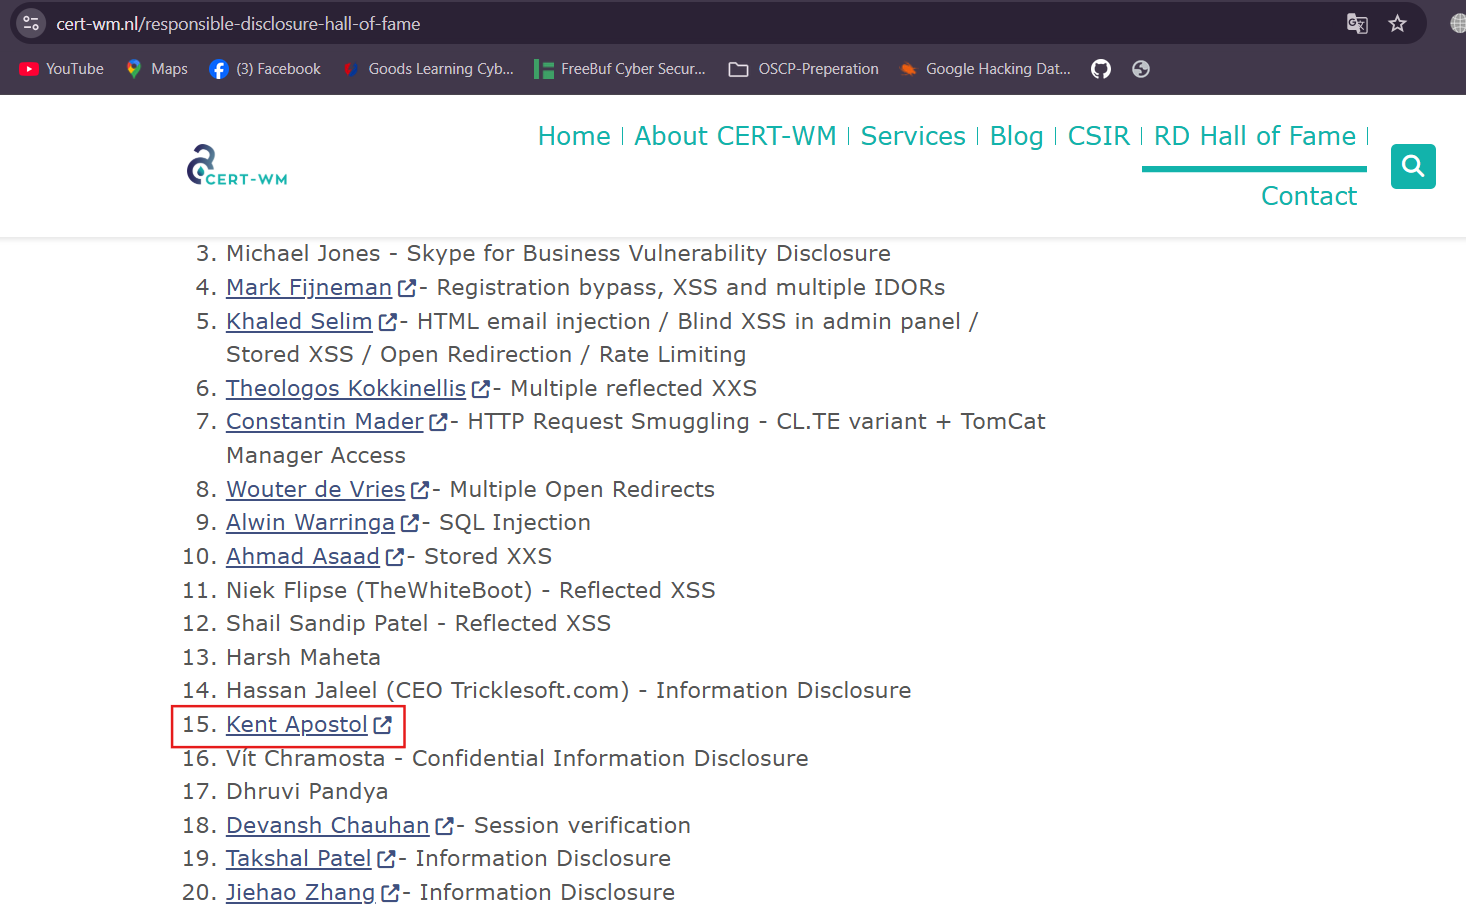1466x923 pixels.
Task: Click the external link icon beside Jiehao Zhang
Action: click(x=390, y=890)
